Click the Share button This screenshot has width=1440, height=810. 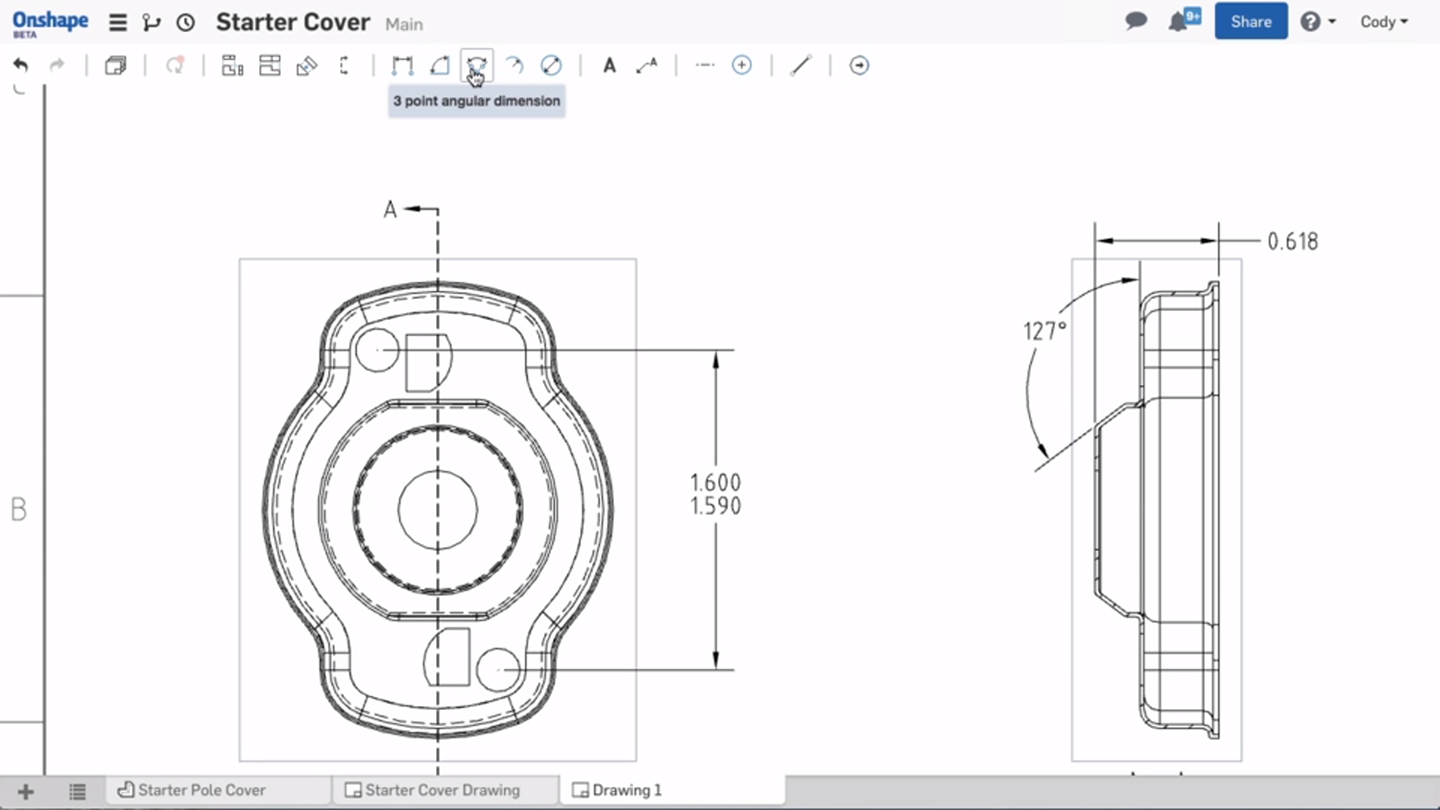(1250, 20)
